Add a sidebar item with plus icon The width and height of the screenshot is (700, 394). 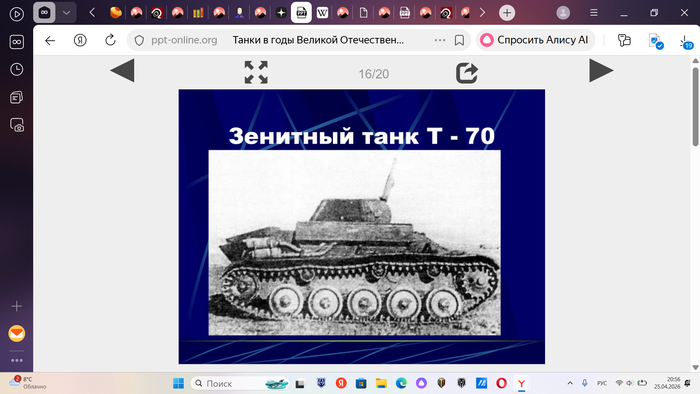[x=17, y=306]
